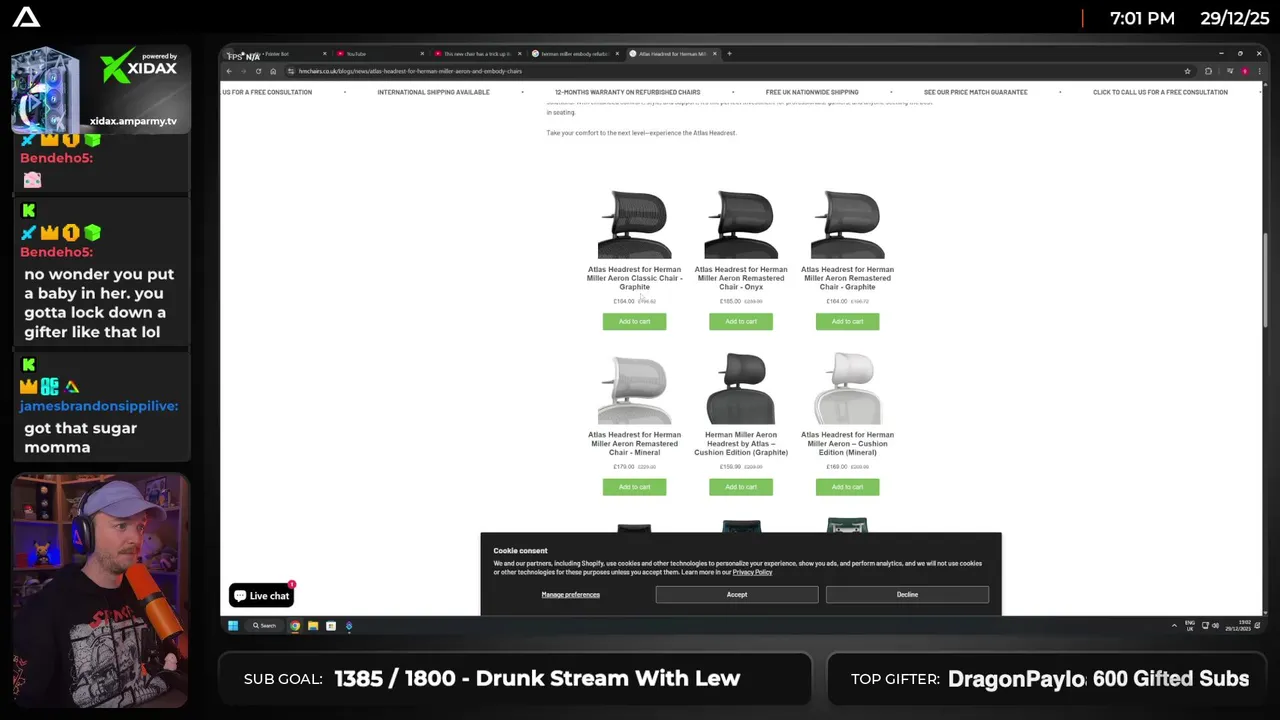The height and width of the screenshot is (720, 1280).
Task: Open 'Cushion Edition (Mineral)' product title
Action: pos(847,444)
